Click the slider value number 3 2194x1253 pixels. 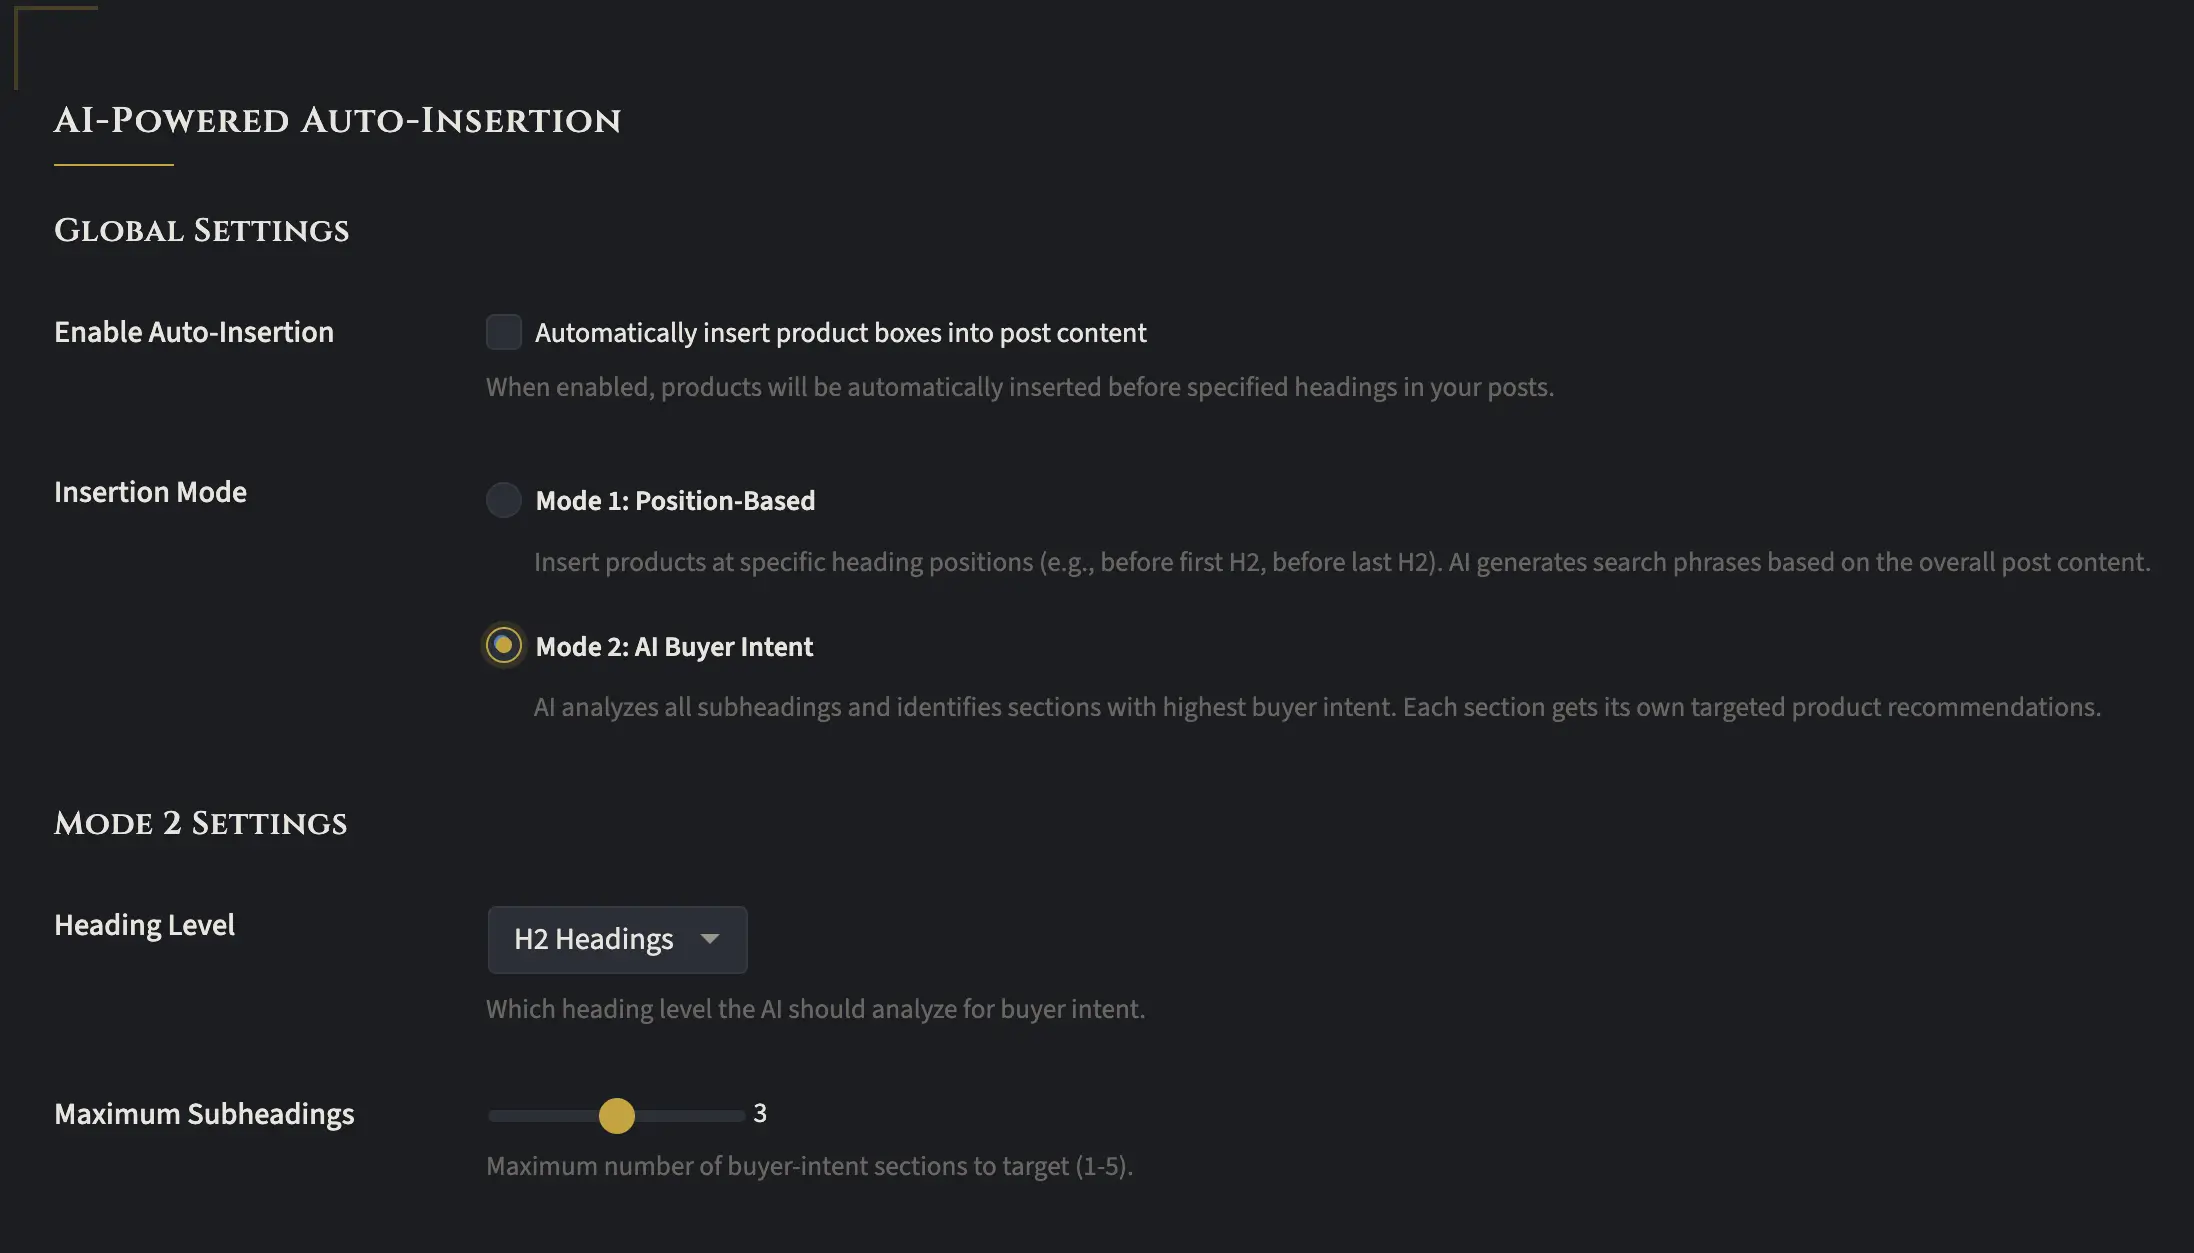tap(760, 1113)
